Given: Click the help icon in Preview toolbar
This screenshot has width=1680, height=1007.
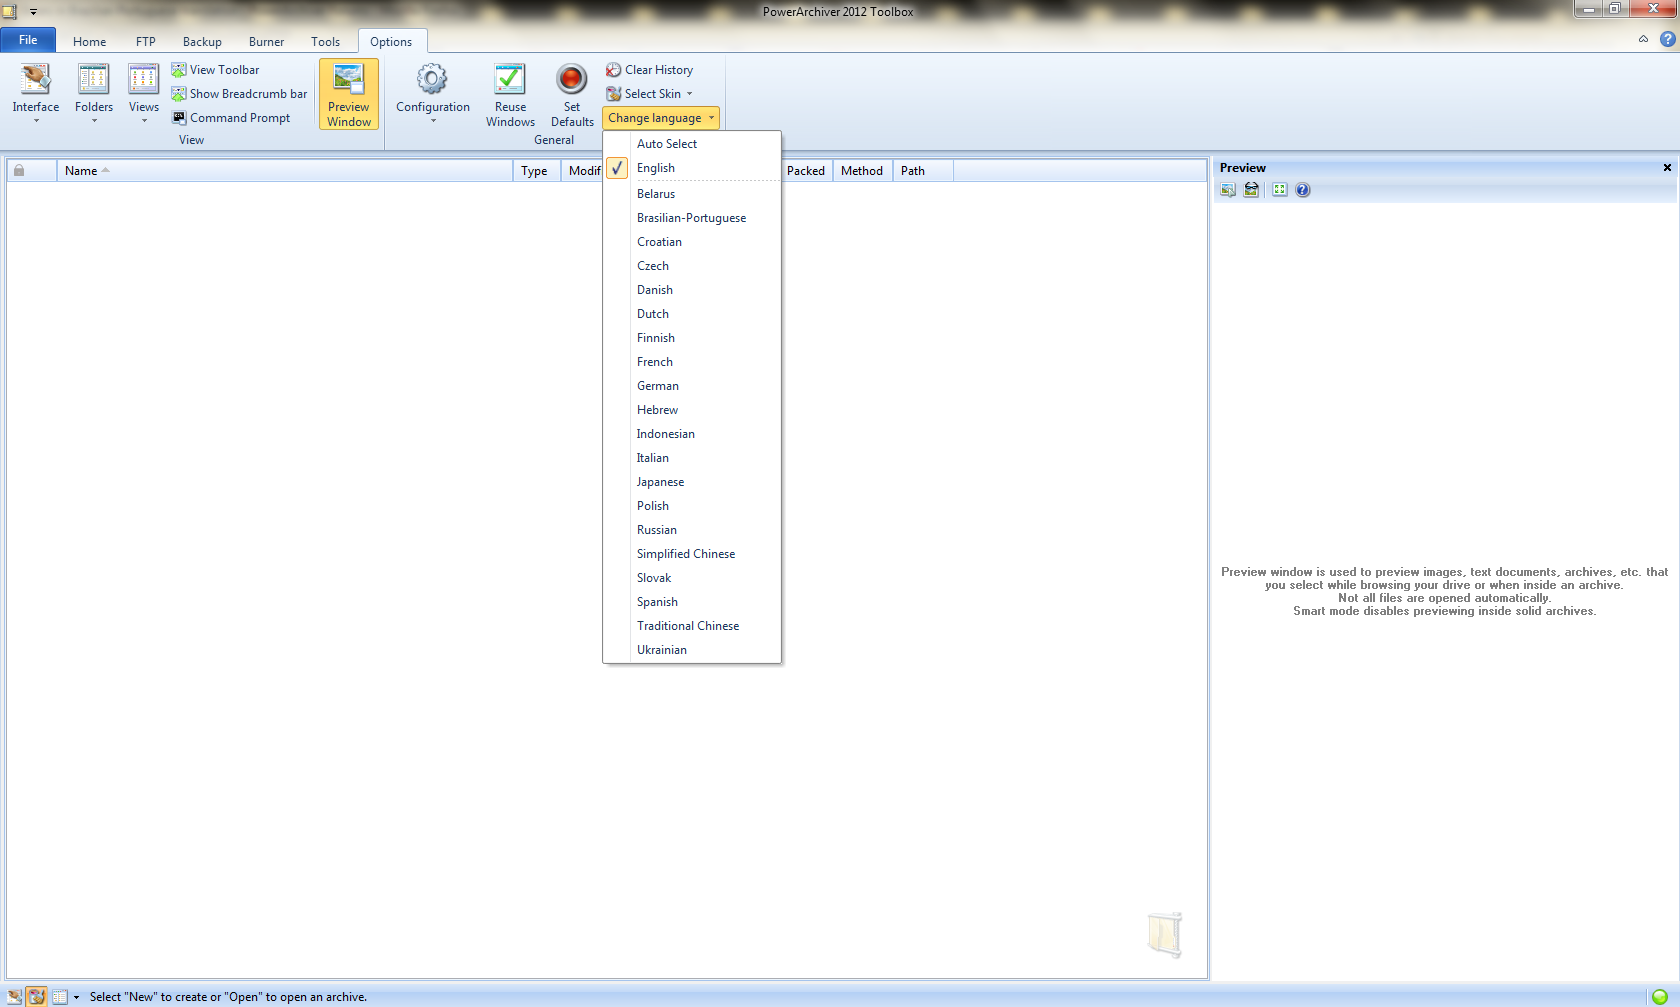Looking at the screenshot, I should pos(1303,190).
